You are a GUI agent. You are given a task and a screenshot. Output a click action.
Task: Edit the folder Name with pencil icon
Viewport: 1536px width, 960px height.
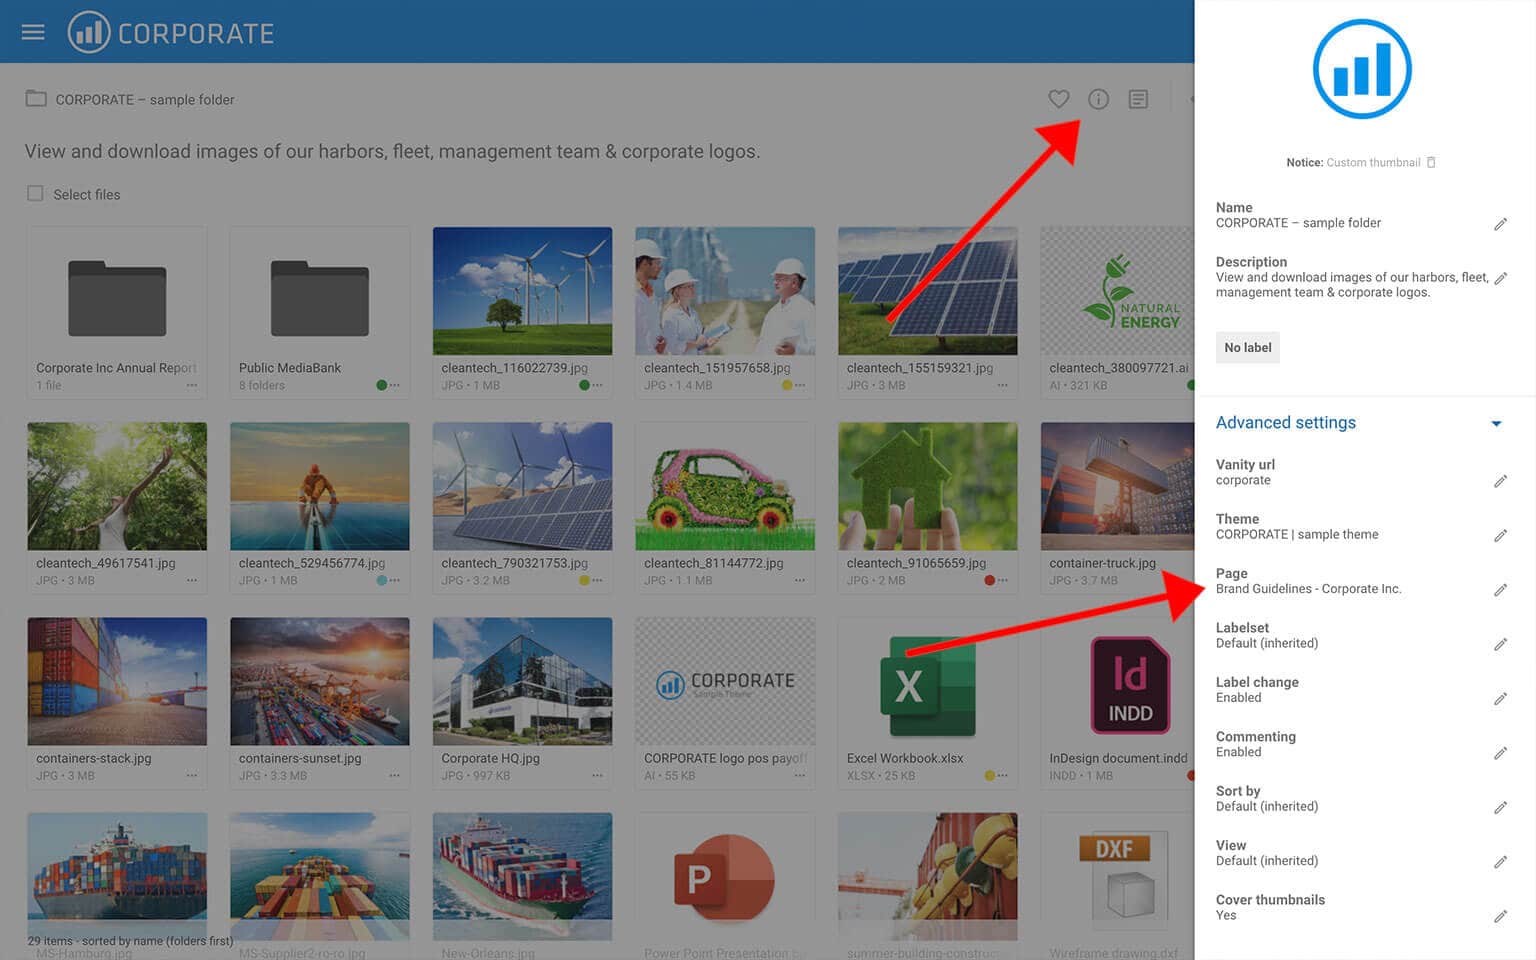1500,224
